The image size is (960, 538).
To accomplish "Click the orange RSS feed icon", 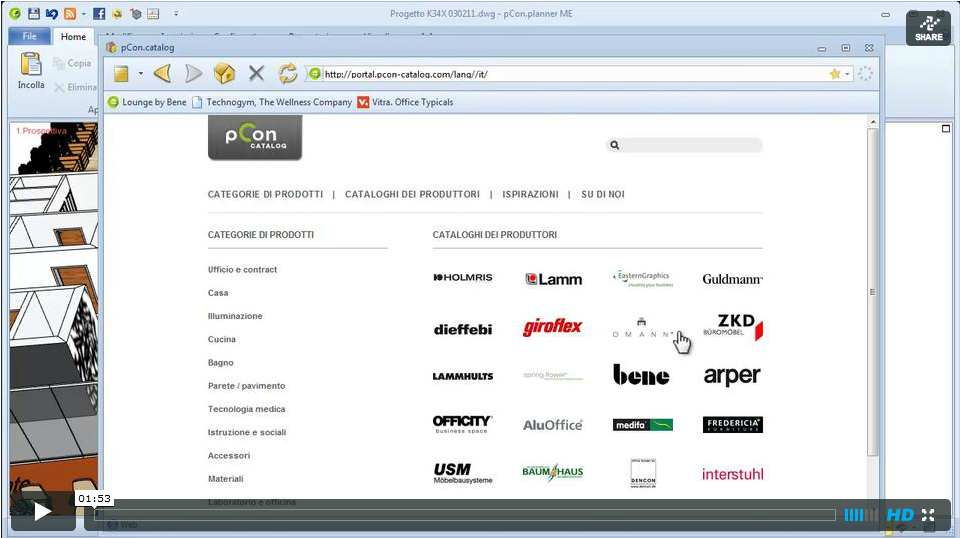I will 70,13.
